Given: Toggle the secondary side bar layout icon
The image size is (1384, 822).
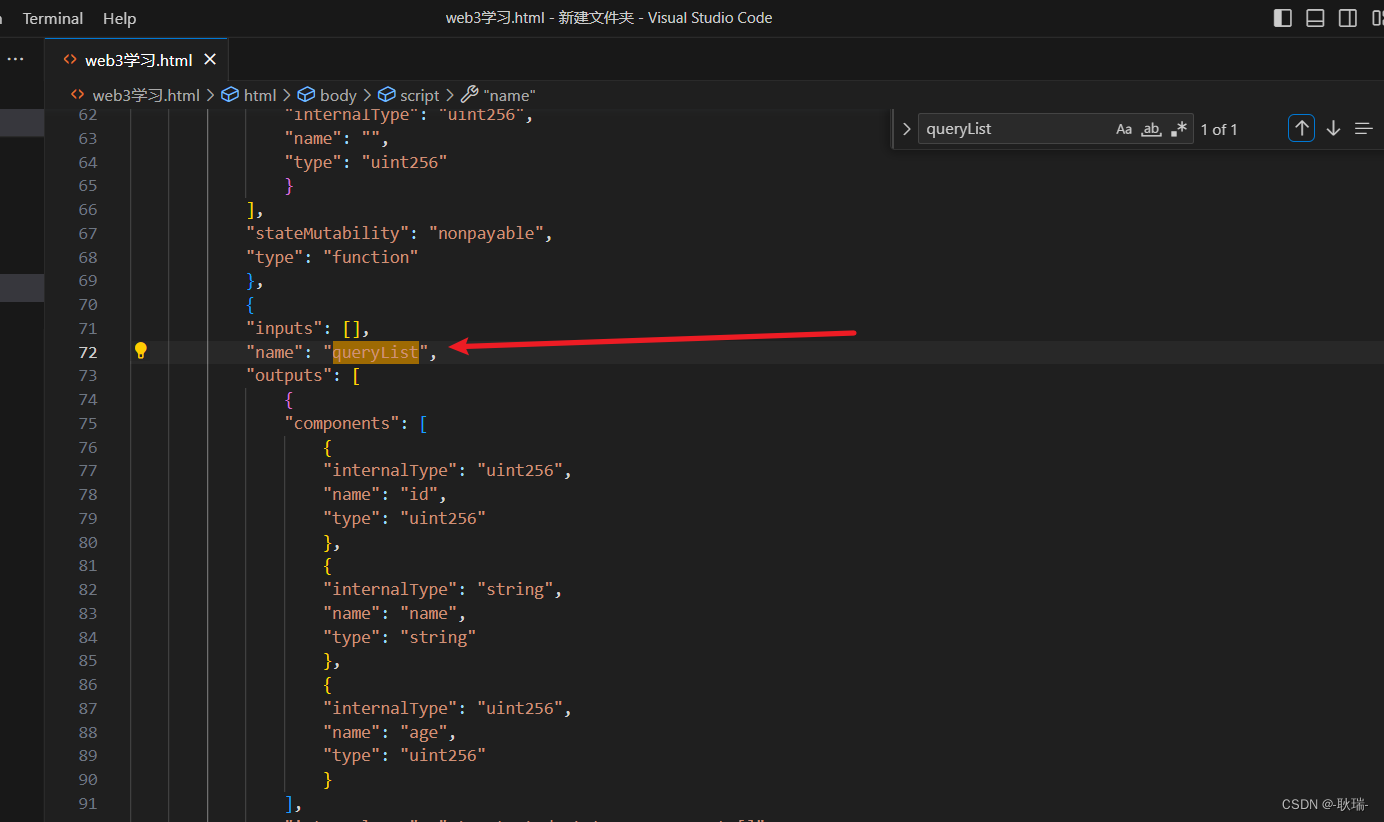Looking at the screenshot, I should 1348,18.
